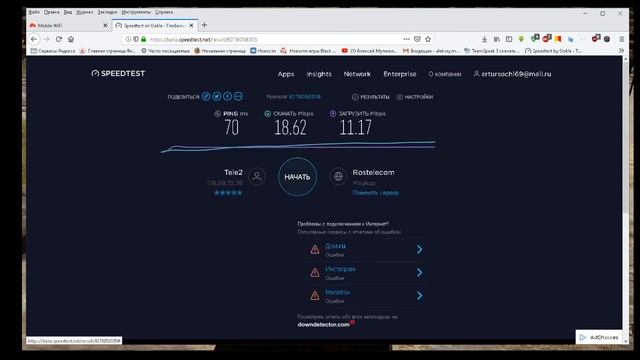Switch to the Mobile WiFi tab
Viewport: 640px width, 360px height.
click(65, 25)
